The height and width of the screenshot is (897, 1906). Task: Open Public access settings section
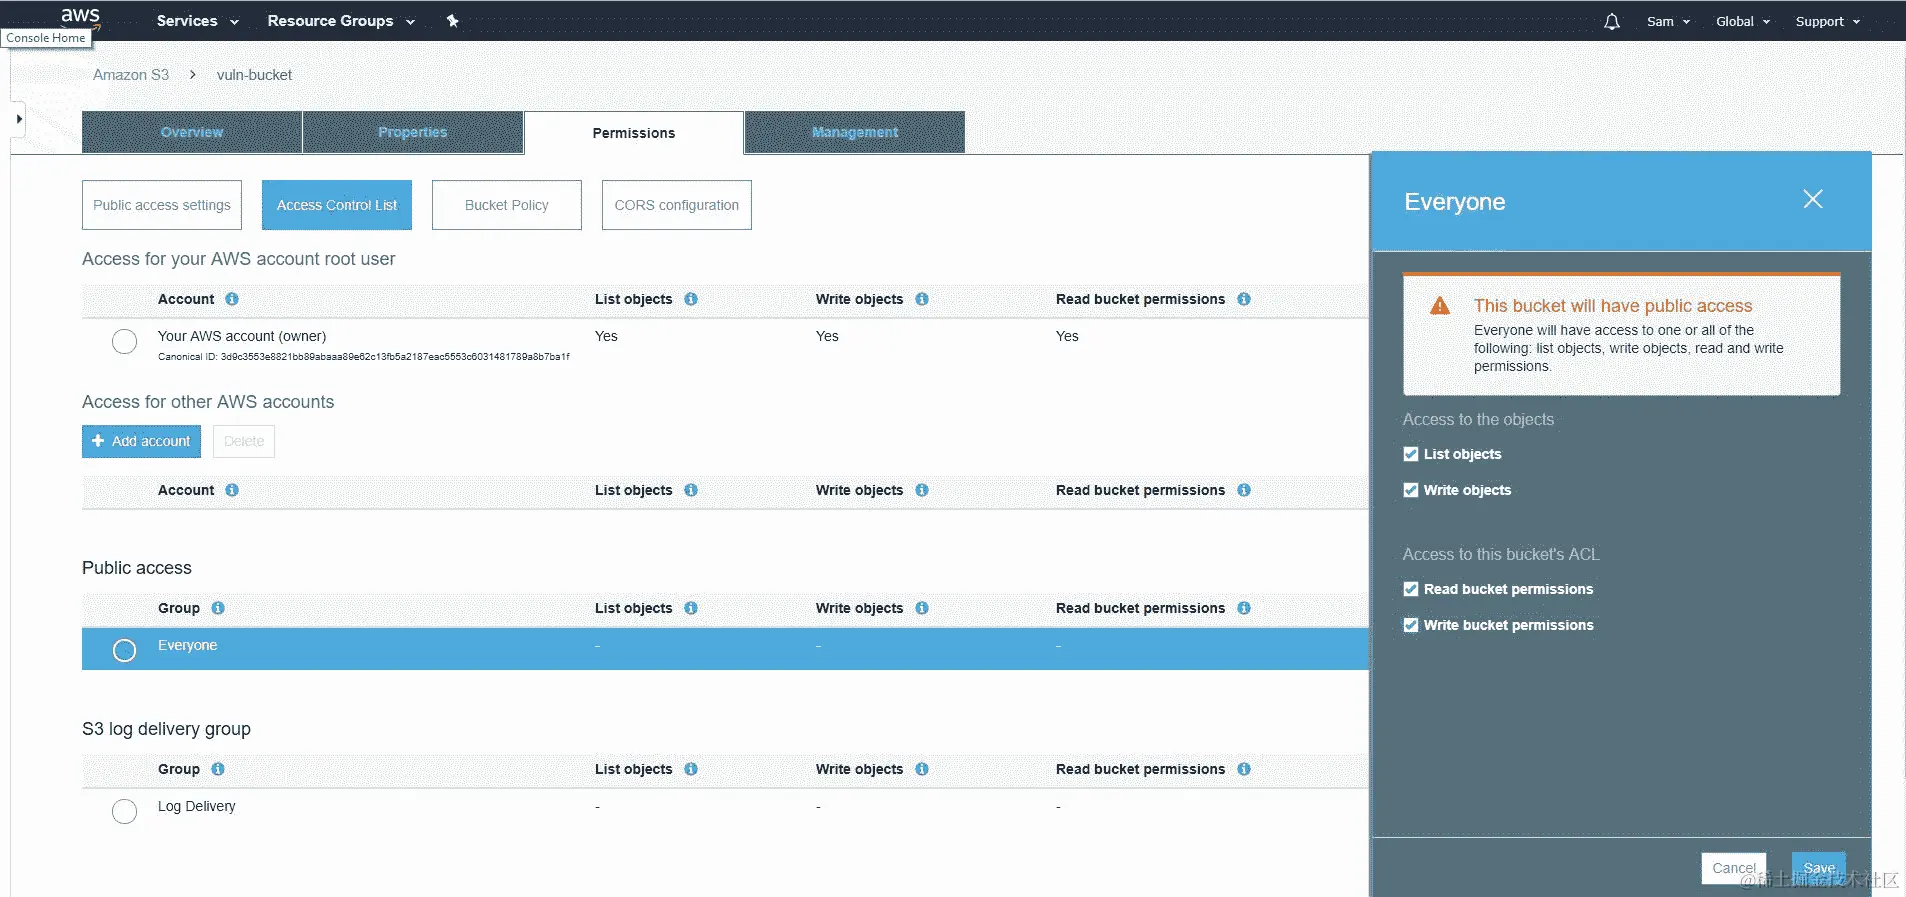[162, 205]
